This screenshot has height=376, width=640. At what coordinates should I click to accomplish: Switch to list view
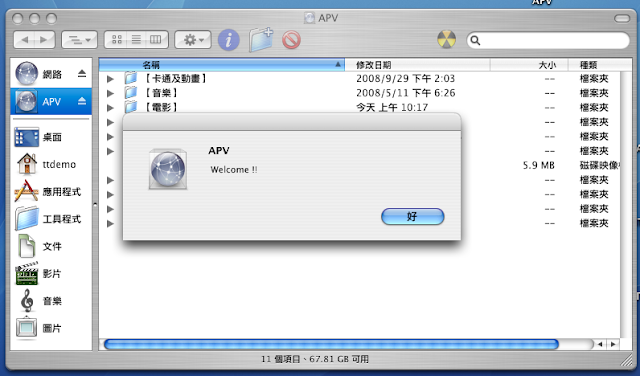coord(136,40)
